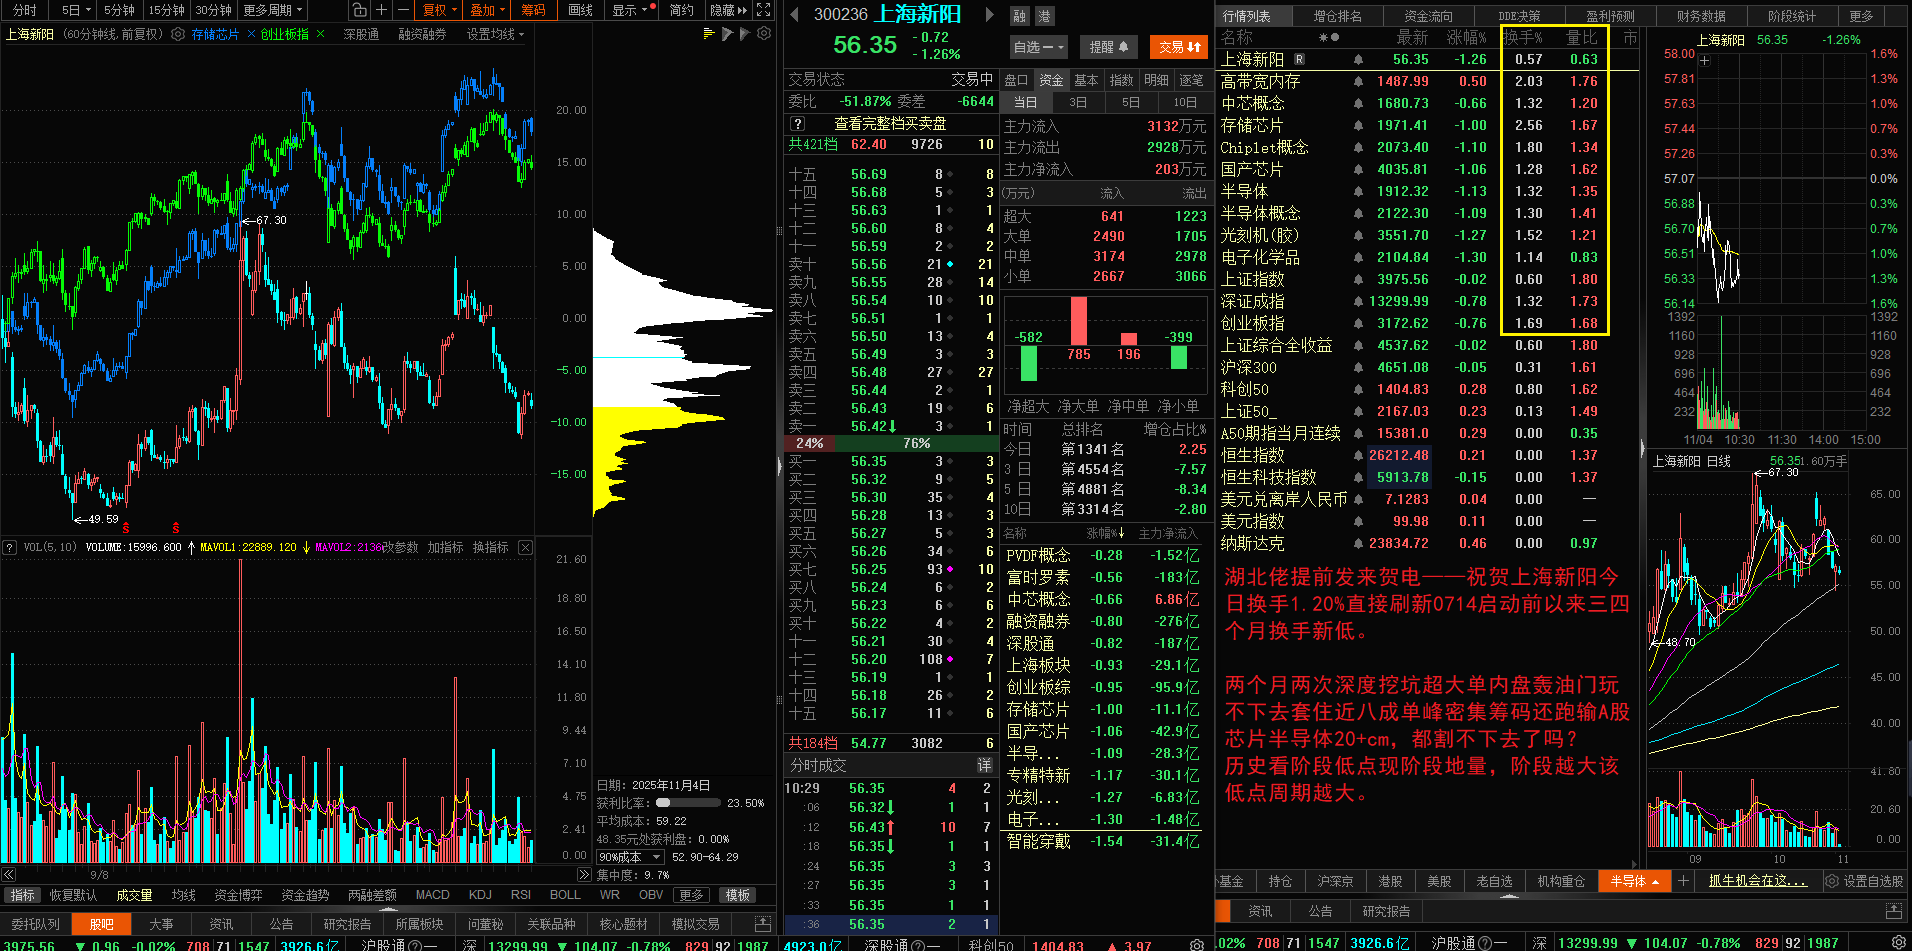Click 换指标 to change indicator
The height and width of the screenshot is (951, 1912).
[x=490, y=547]
